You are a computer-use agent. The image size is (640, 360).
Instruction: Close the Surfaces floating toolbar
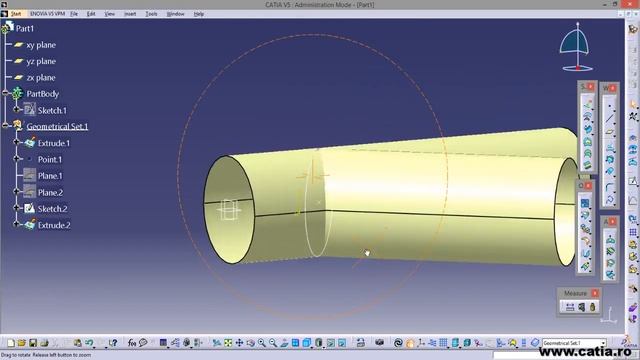[x=591, y=87]
